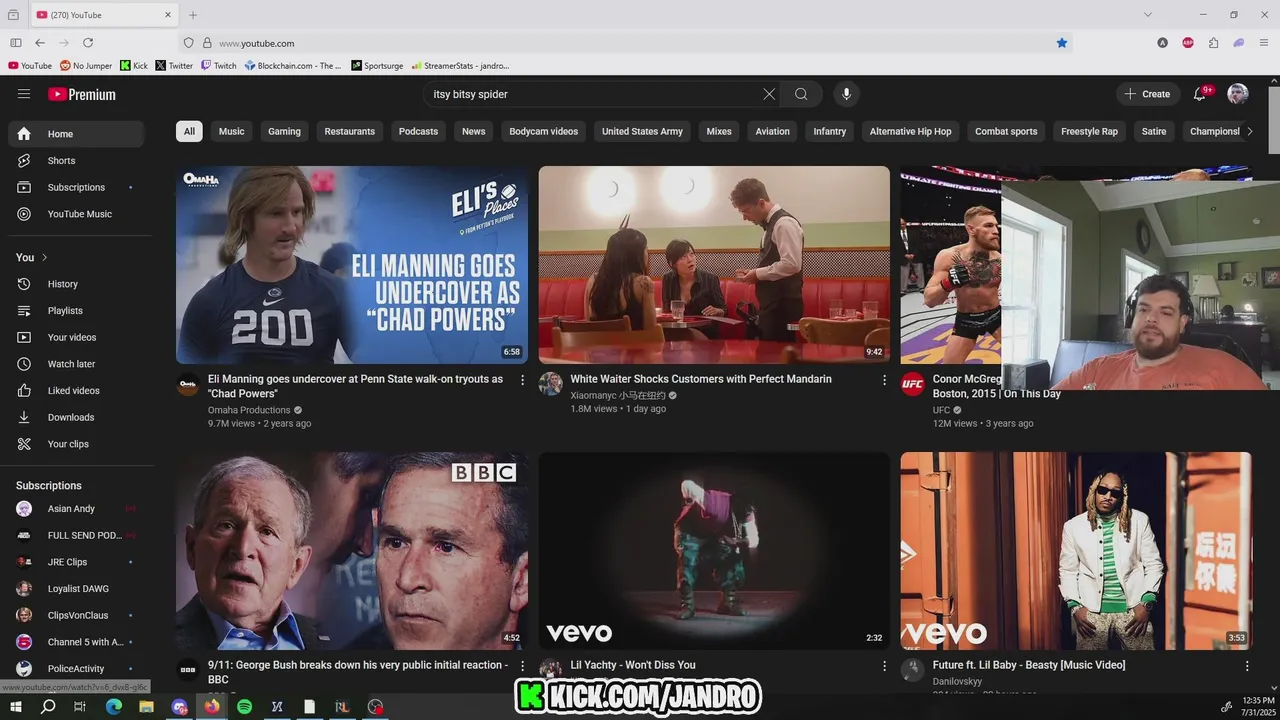Click the Xiaomanyc channel name
1280x720 pixels.
click(618, 396)
